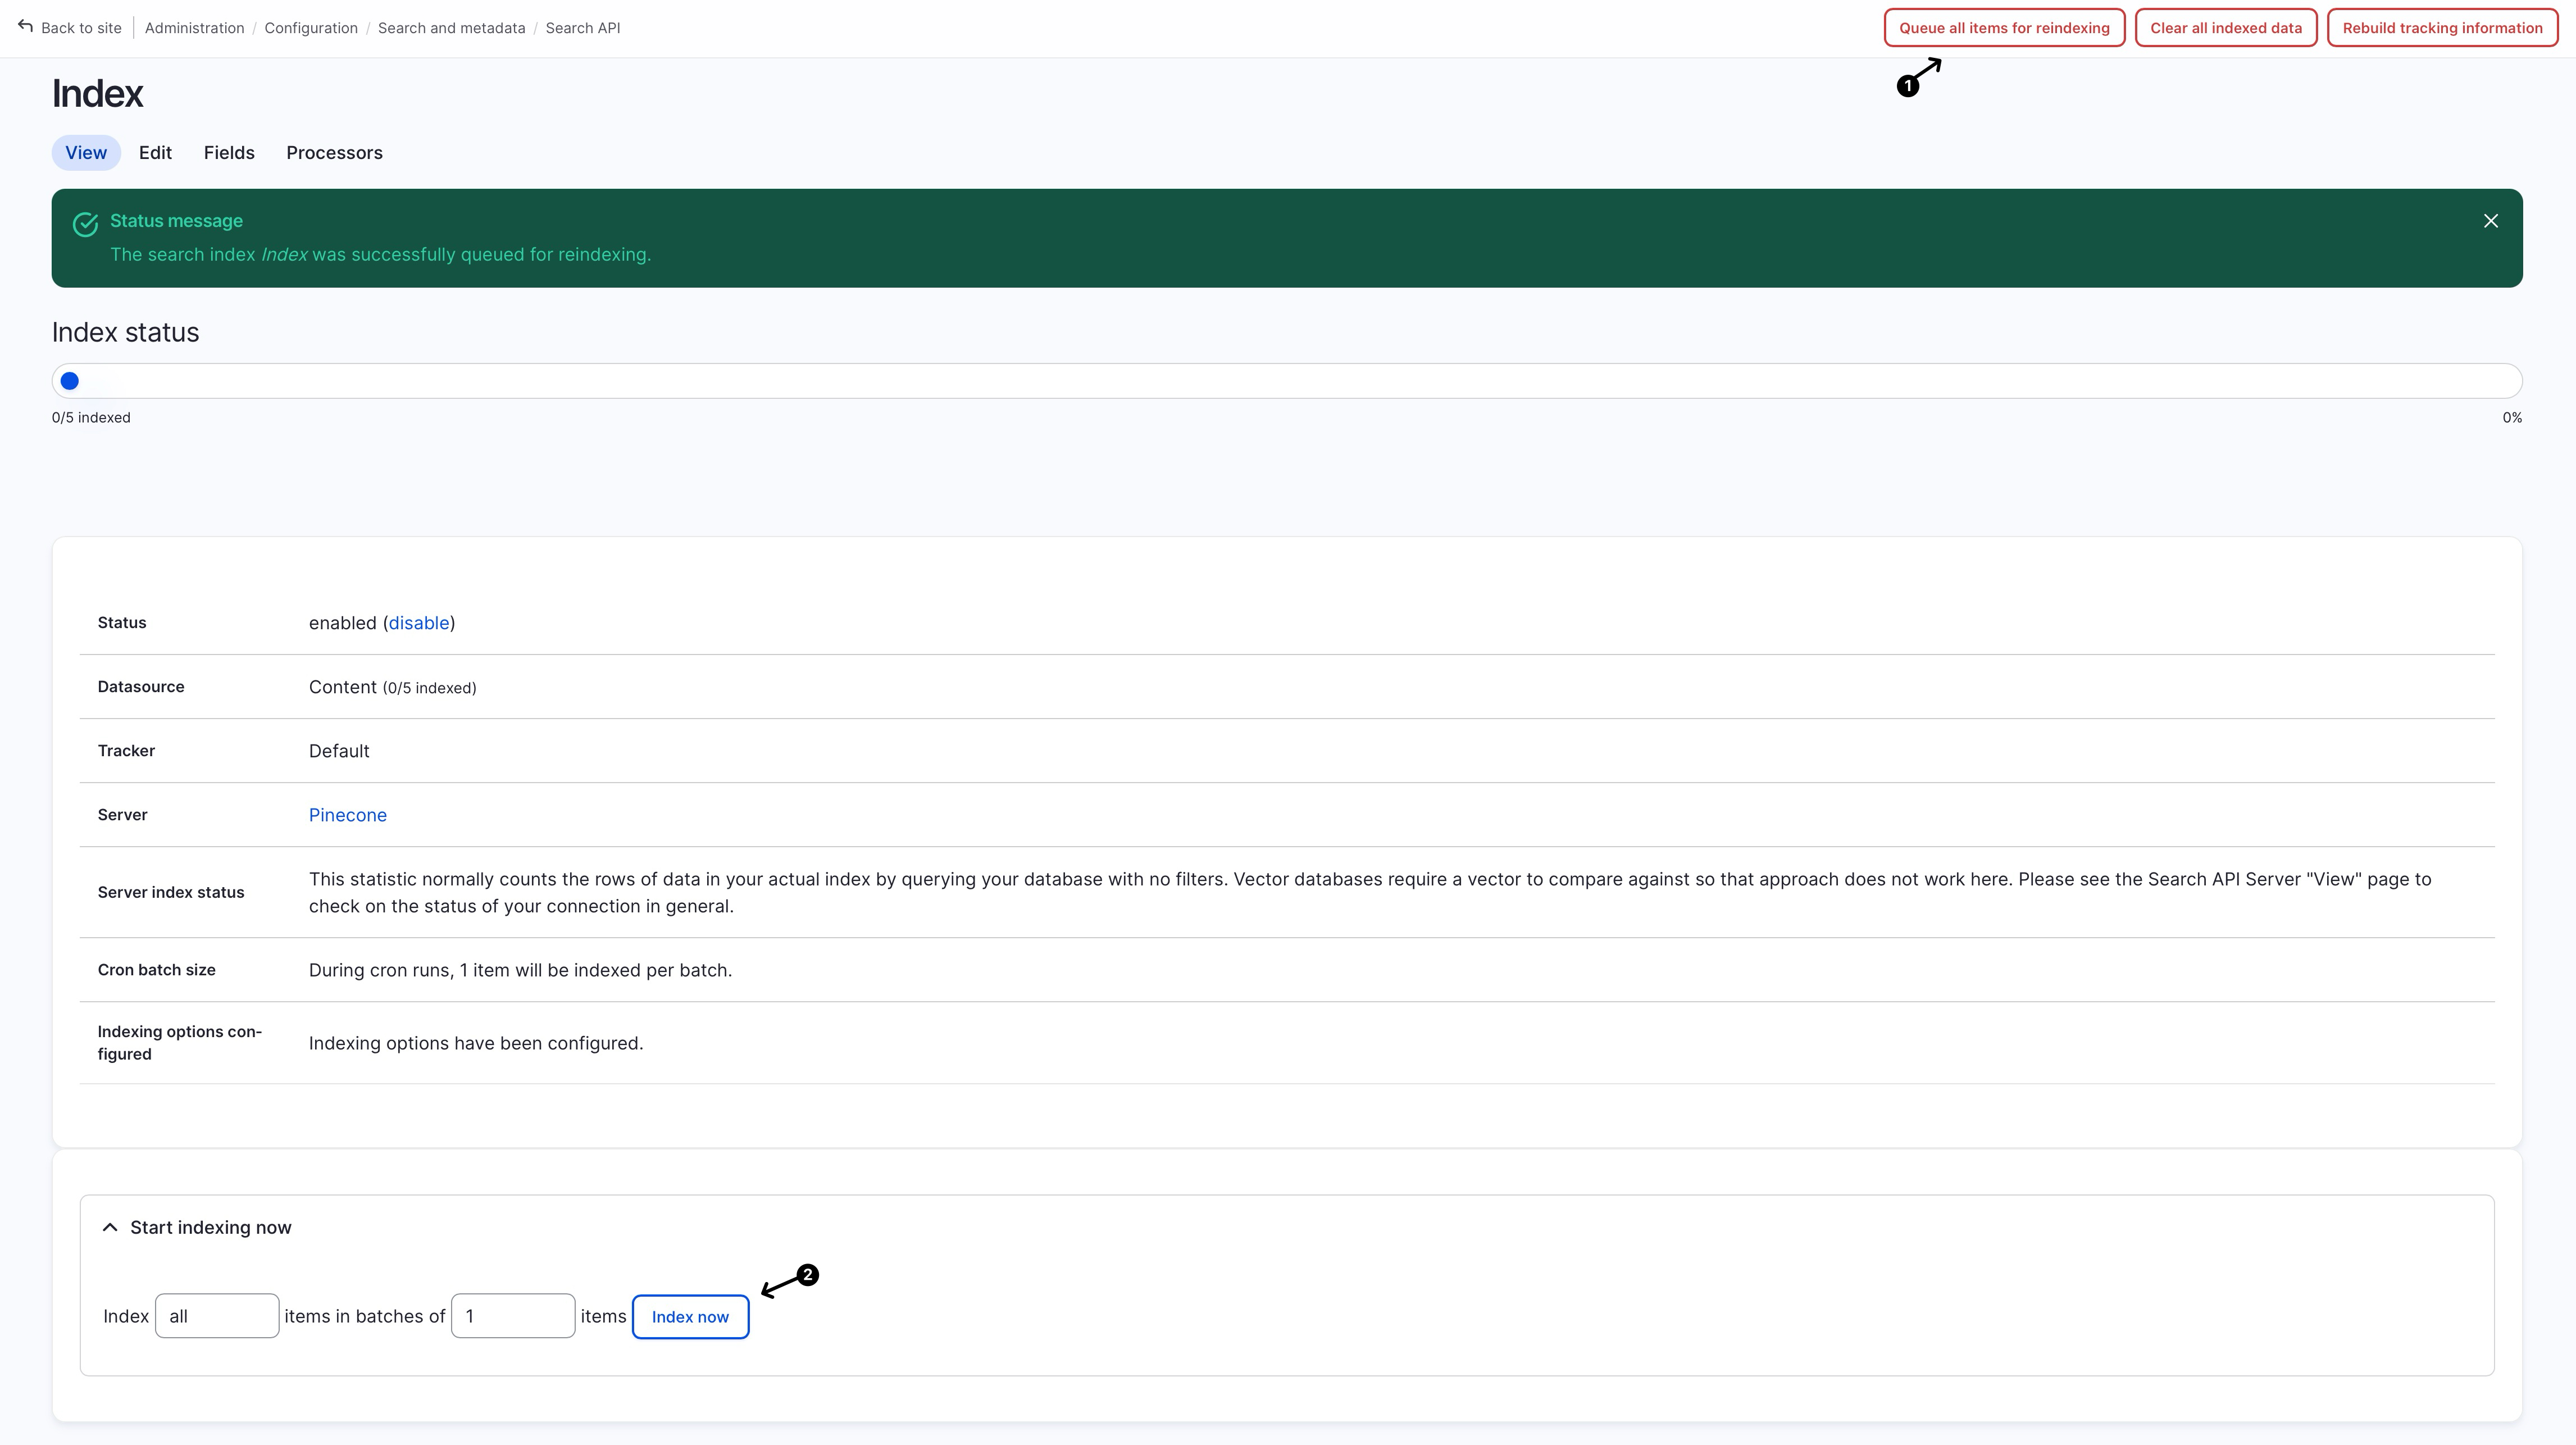The height and width of the screenshot is (1445, 2576).
Task: Open the Fields tab
Action: [229, 153]
